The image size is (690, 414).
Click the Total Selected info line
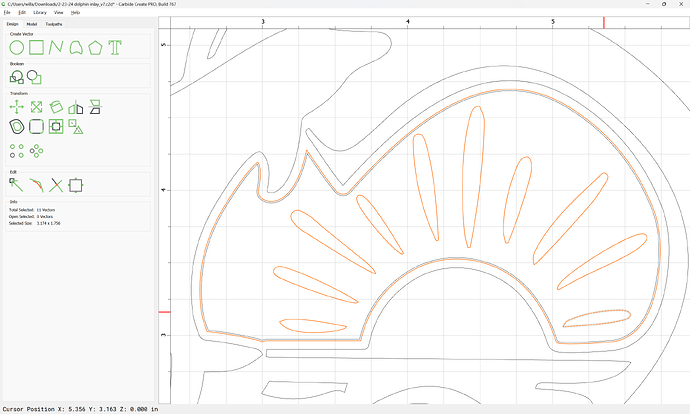pyautogui.click(x=32, y=210)
